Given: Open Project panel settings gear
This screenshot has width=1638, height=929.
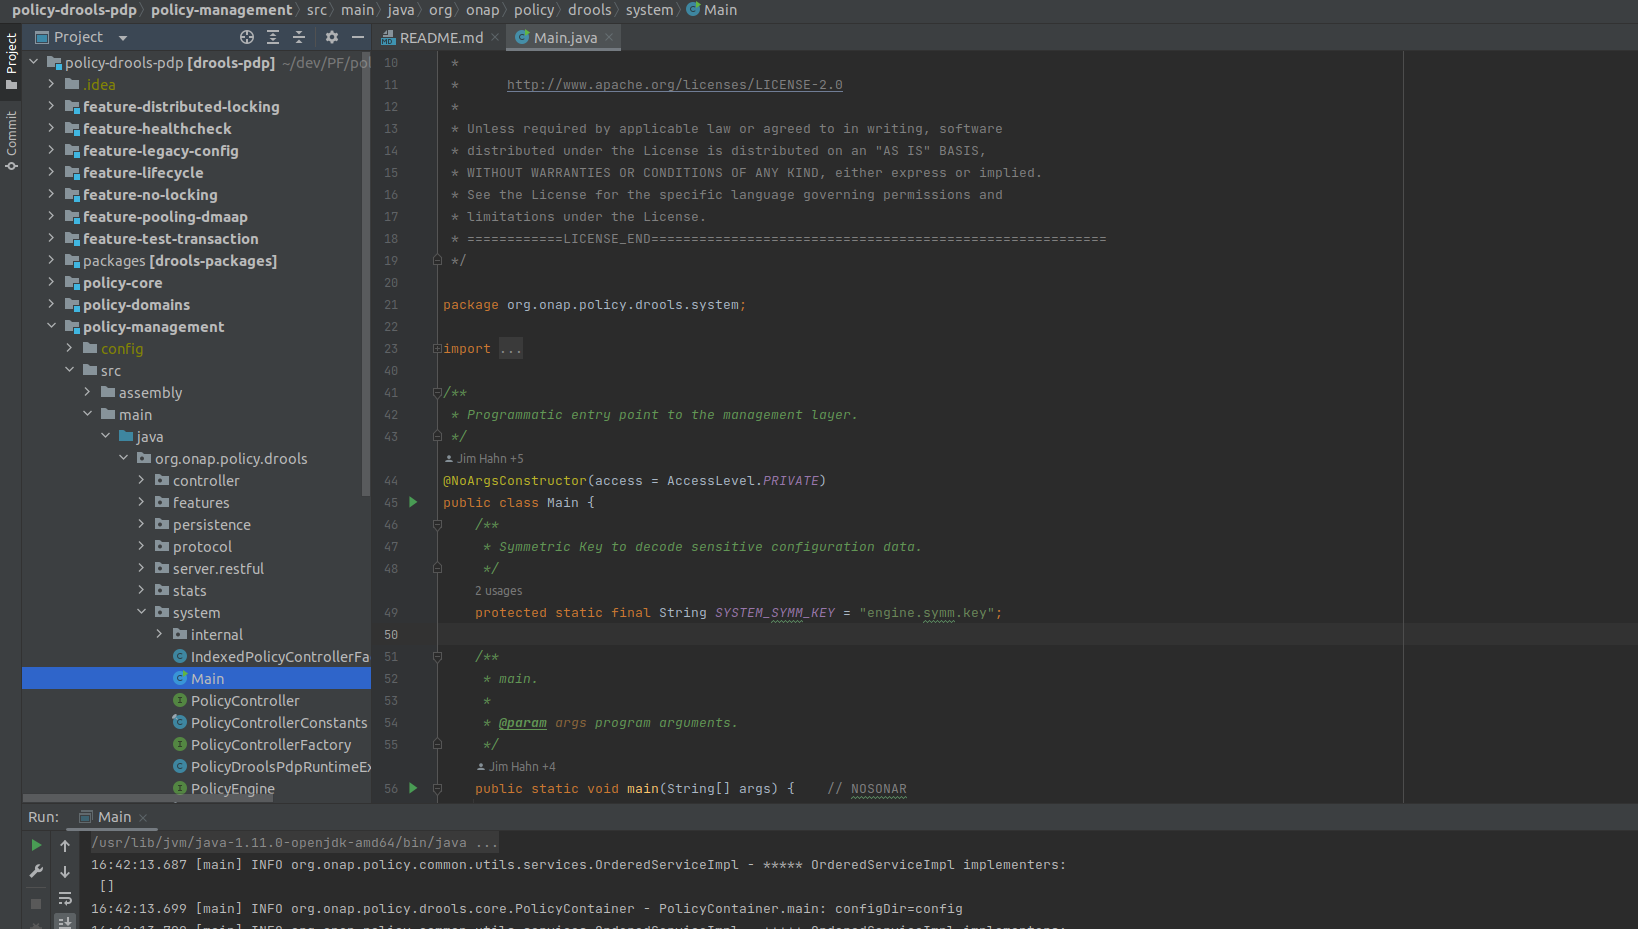Looking at the screenshot, I should click(332, 37).
